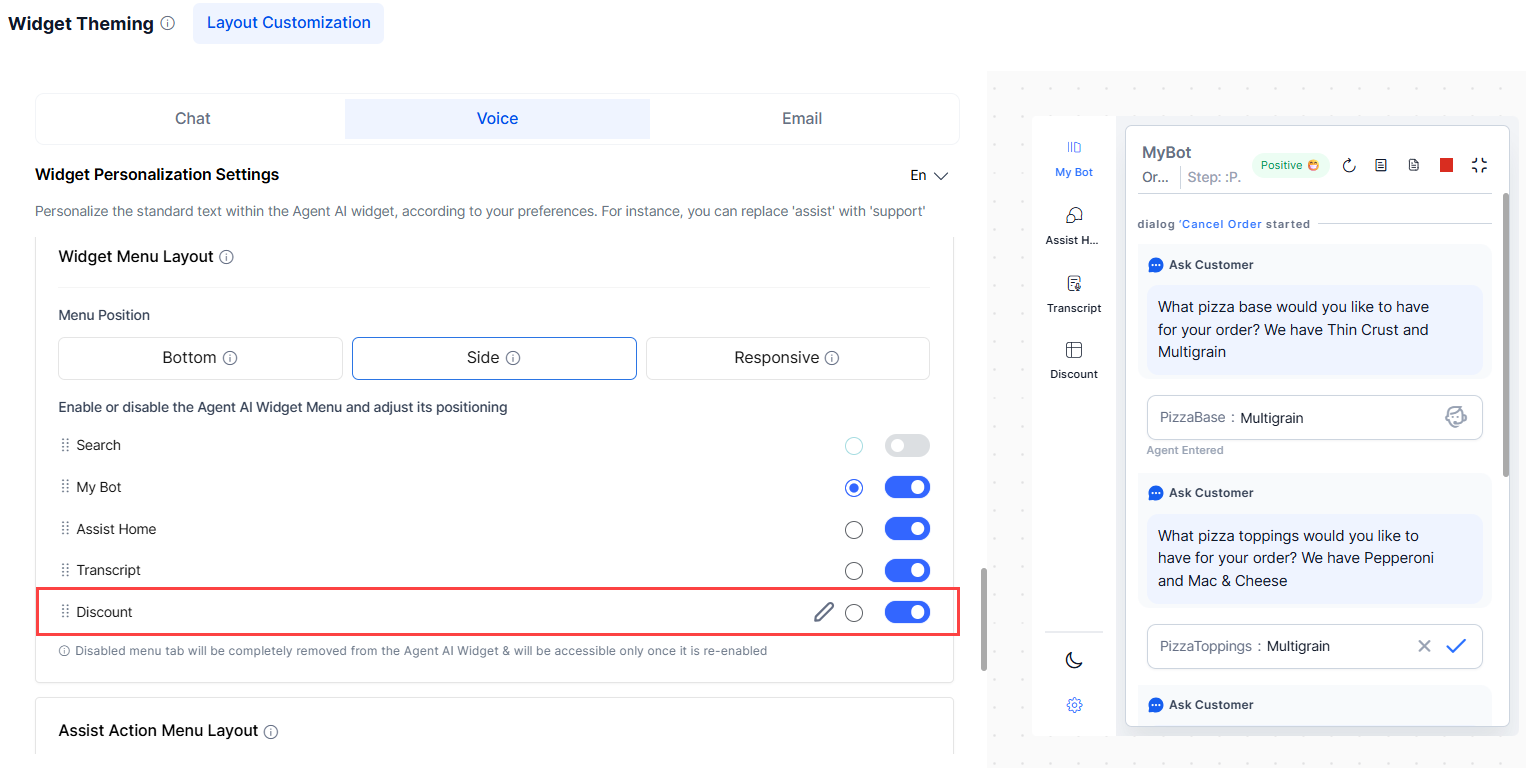Confirm PizzaToppings entry with check mark
The image size is (1526, 768).
tap(1456, 646)
